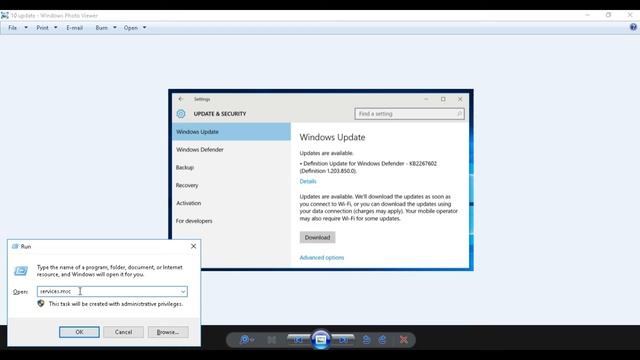Click the Update & Security gear icon
This screenshot has height=360, width=640.
click(x=181, y=114)
